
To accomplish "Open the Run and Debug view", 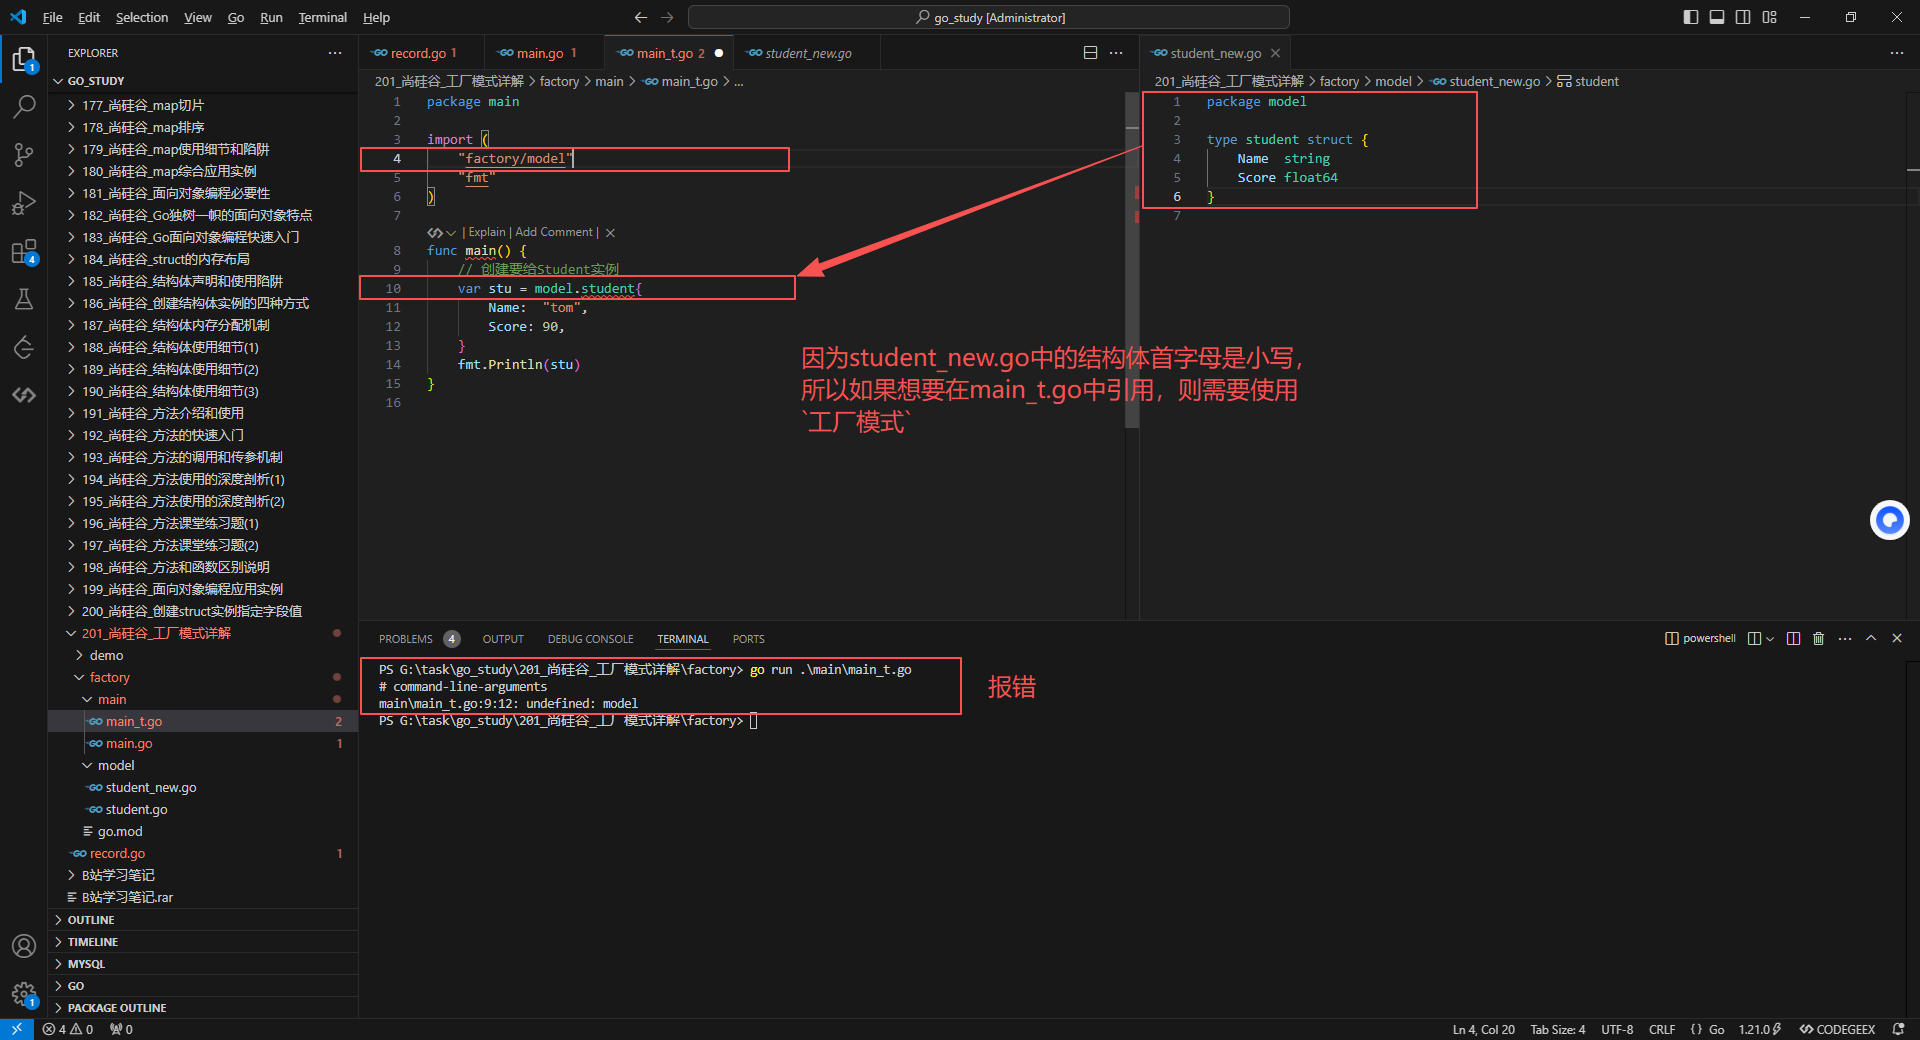I will pos(24,203).
